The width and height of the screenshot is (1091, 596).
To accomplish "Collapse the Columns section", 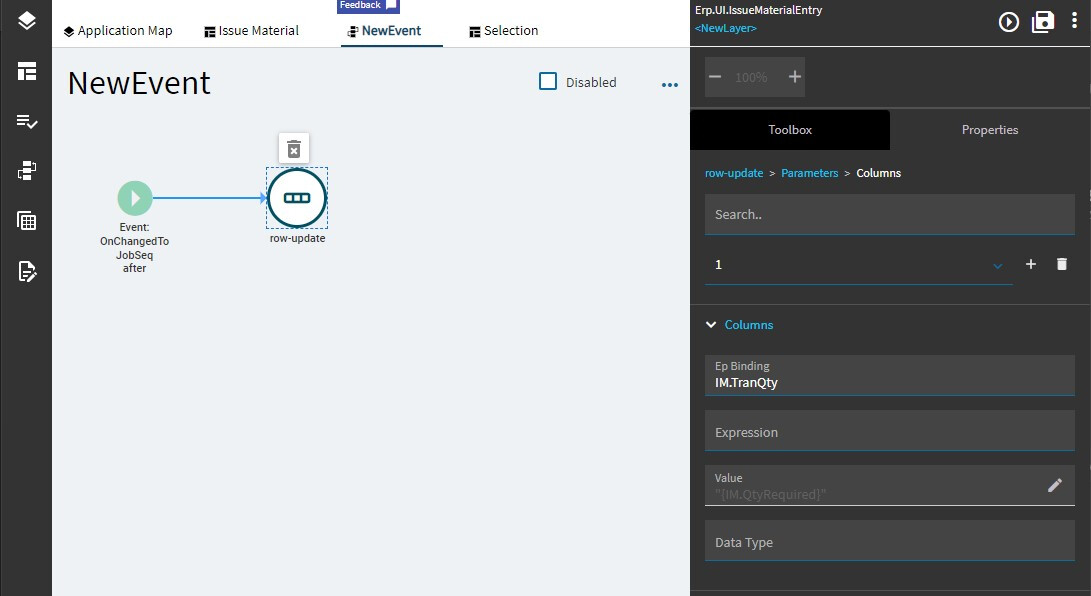I will (711, 325).
